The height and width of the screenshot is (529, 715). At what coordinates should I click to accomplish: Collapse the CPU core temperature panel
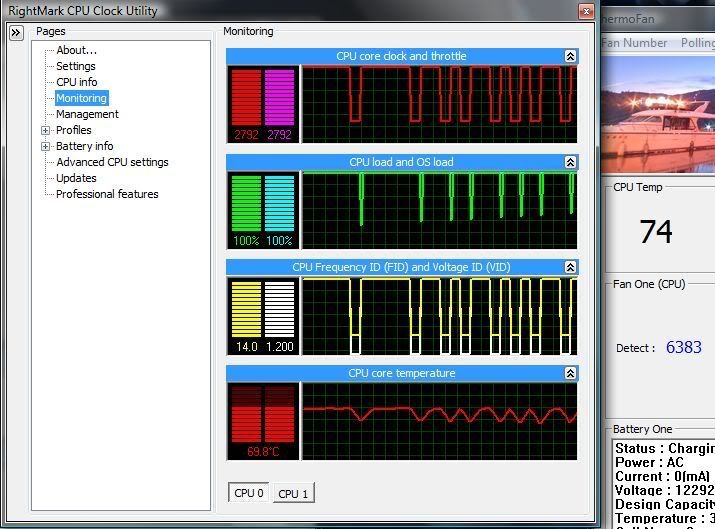click(x=570, y=374)
